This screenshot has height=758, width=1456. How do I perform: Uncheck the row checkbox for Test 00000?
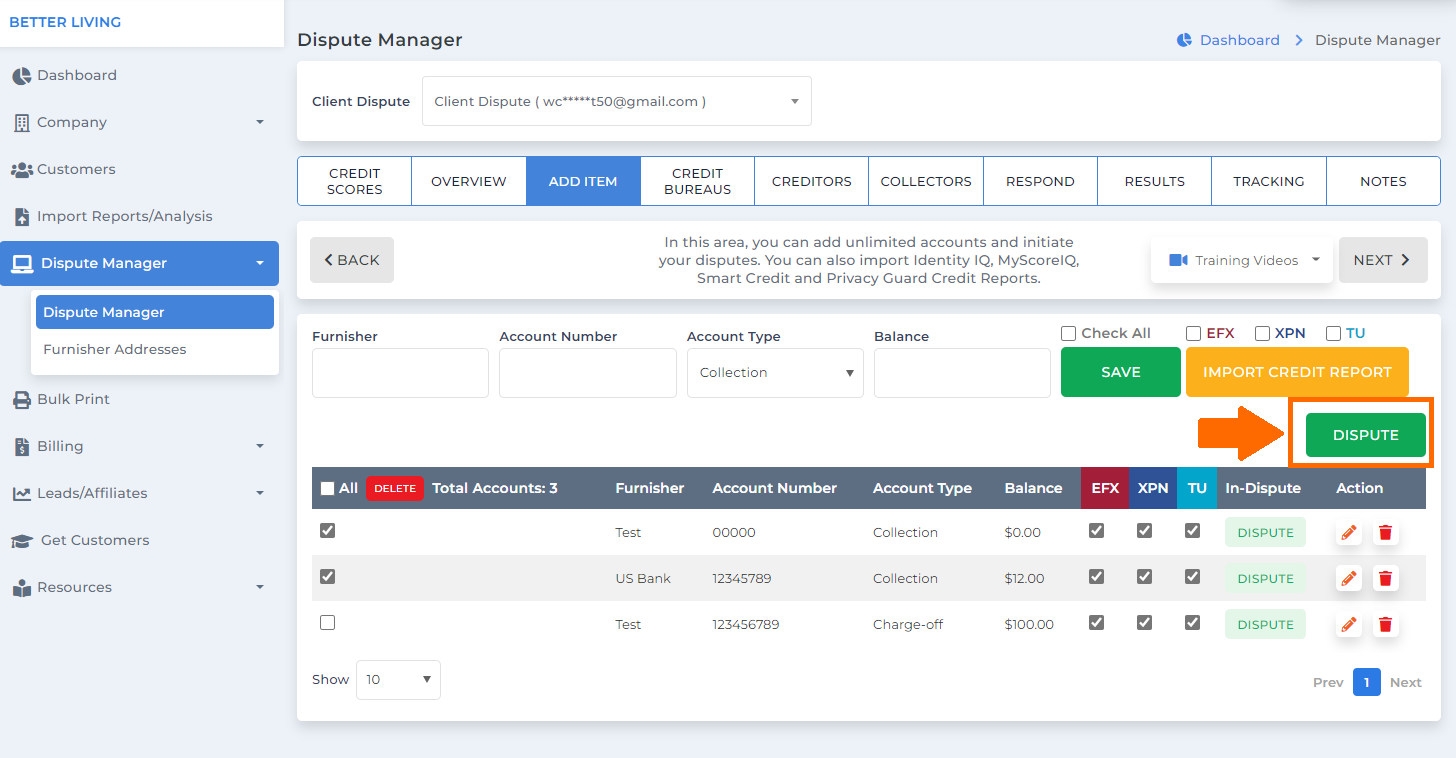327,531
